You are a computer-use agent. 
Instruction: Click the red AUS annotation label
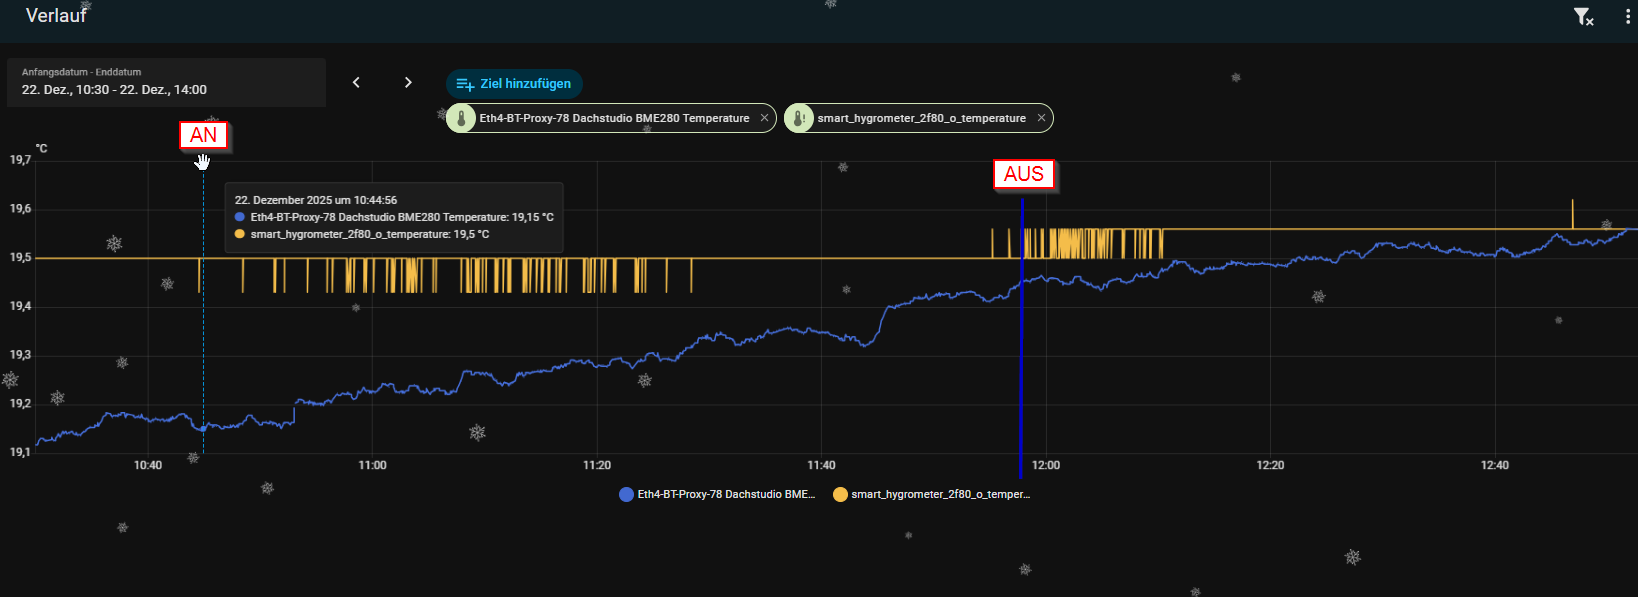tap(1023, 174)
